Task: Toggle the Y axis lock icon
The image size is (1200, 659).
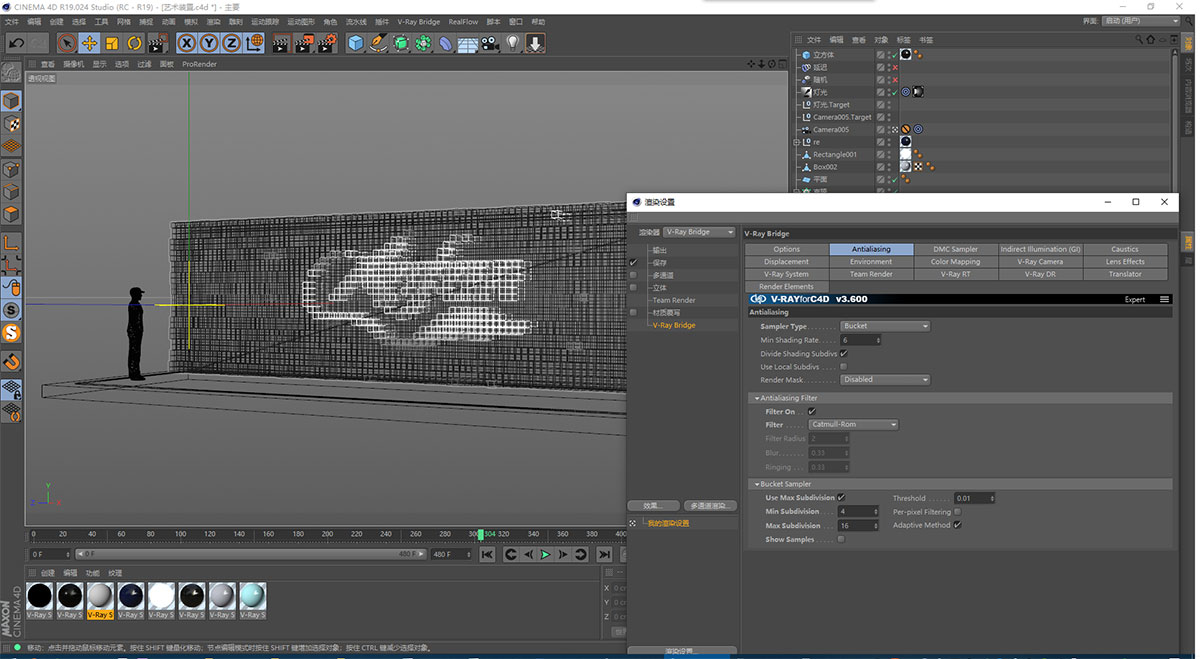Action: [209, 43]
